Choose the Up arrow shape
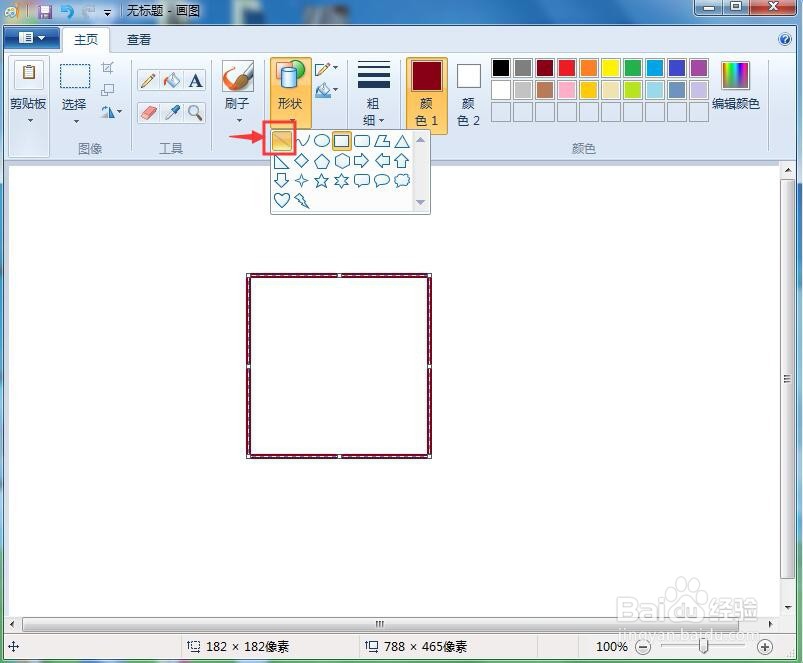Screen dimensions: 803x663 402,161
